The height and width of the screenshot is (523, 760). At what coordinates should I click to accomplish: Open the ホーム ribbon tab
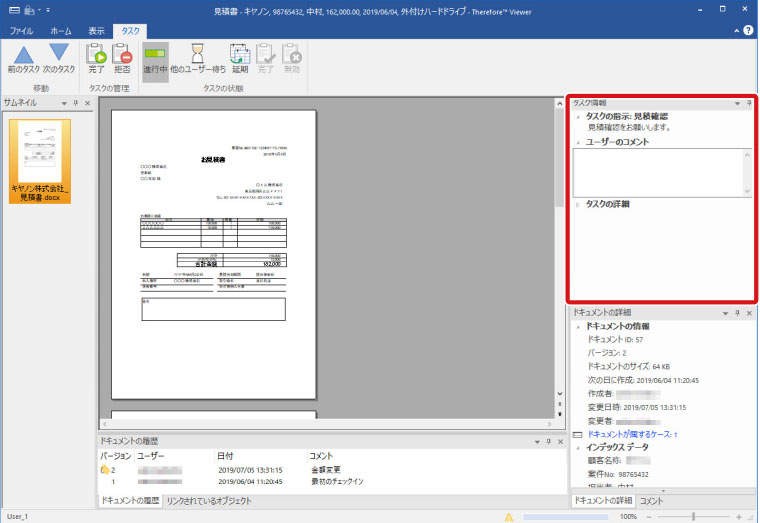pyautogui.click(x=59, y=31)
